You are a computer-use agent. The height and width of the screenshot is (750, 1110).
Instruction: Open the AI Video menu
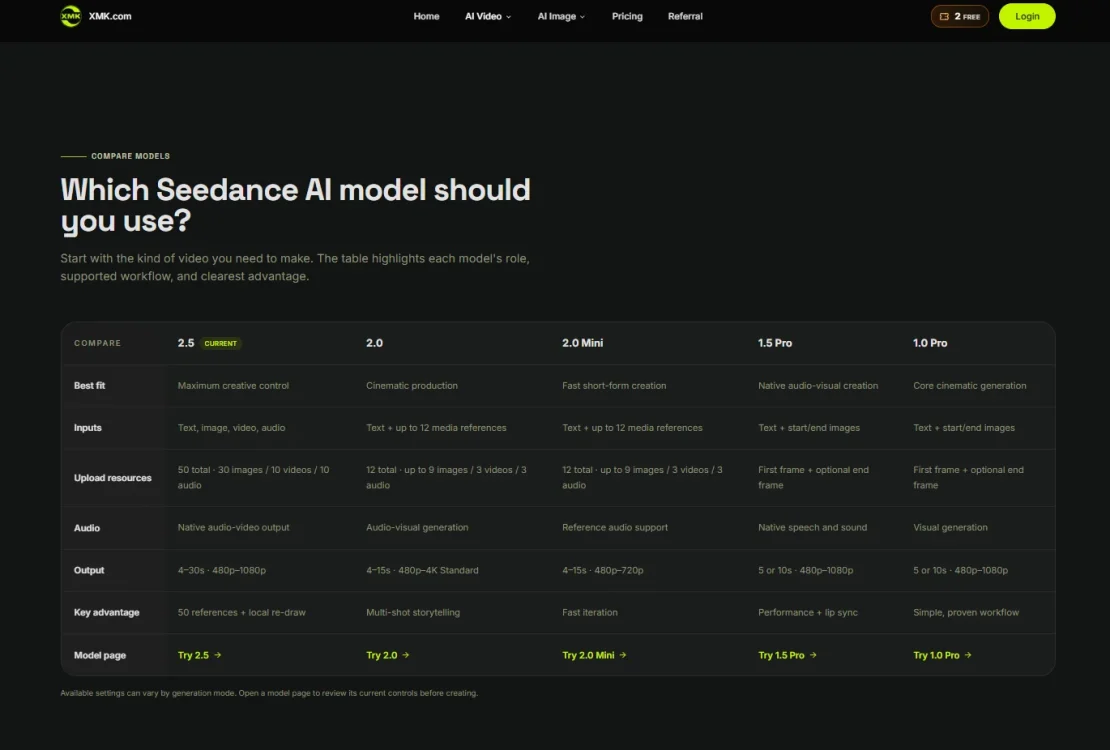[x=488, y=16]
